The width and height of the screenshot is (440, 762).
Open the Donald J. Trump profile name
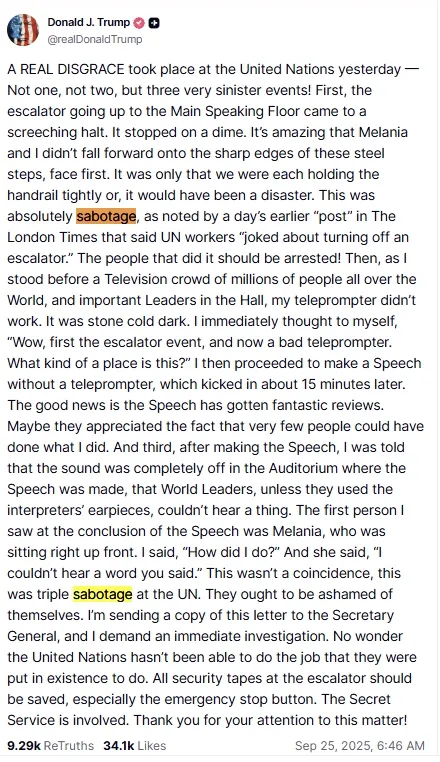(x=89, y=22)
